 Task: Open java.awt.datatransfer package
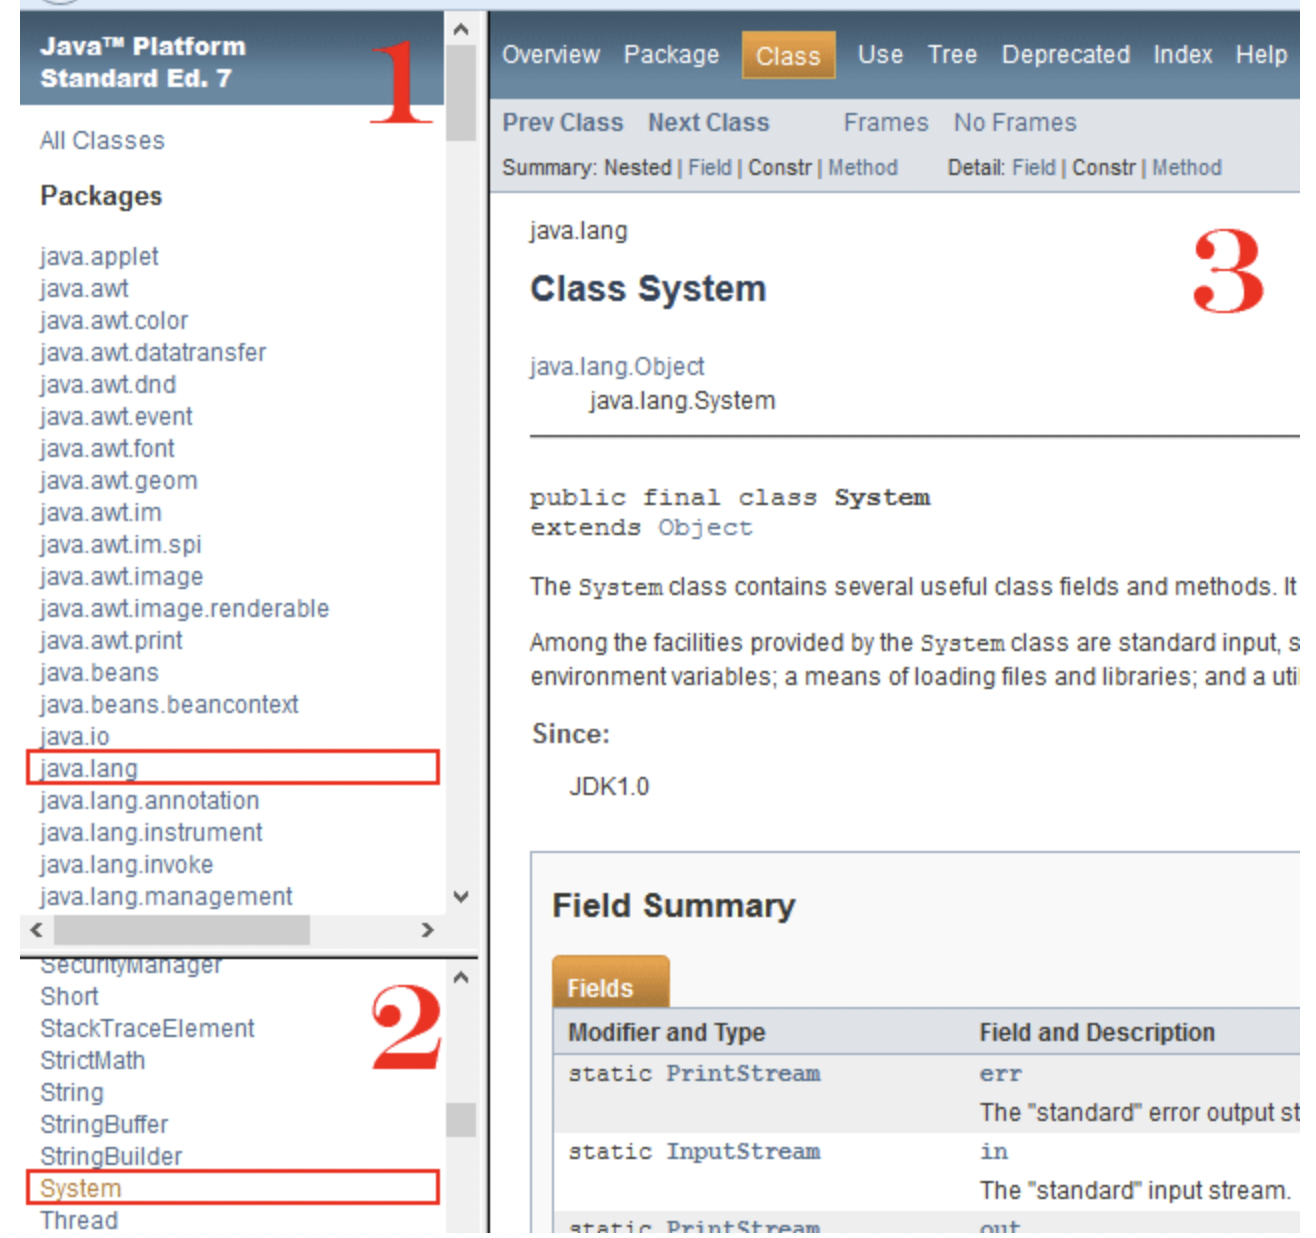point(153,353)
